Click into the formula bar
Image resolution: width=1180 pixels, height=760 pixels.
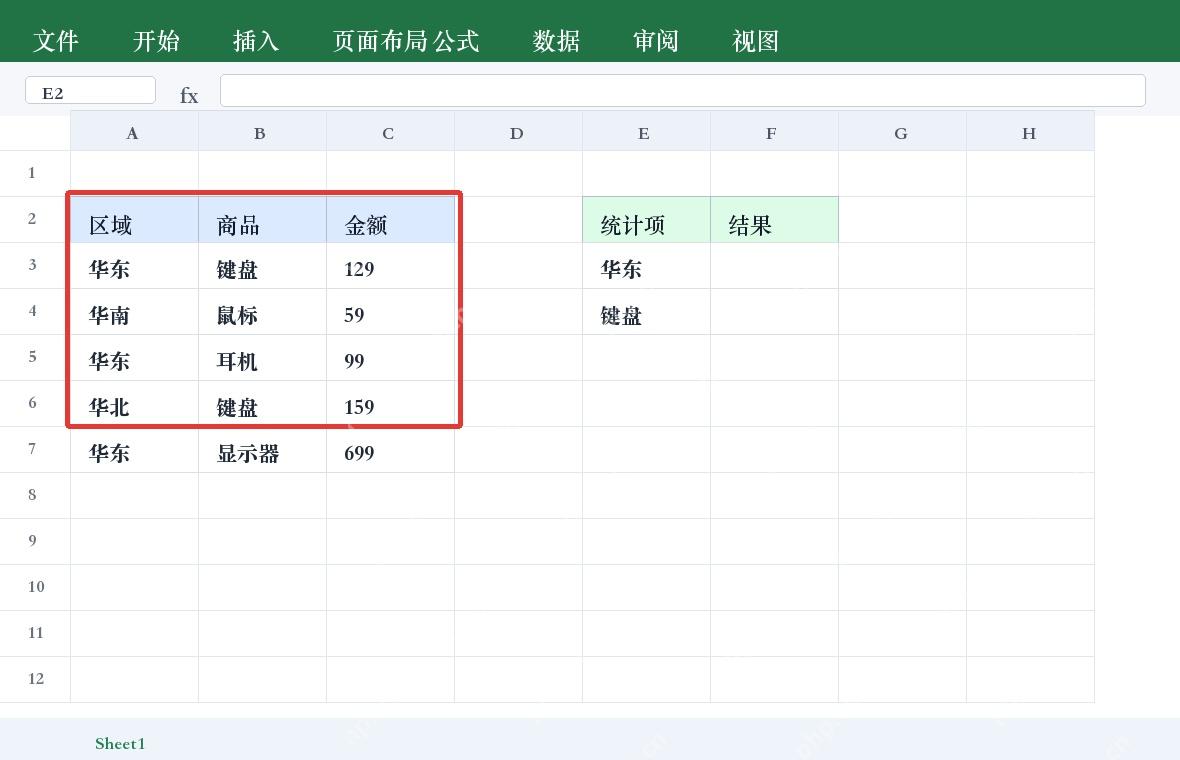(683, 90)
